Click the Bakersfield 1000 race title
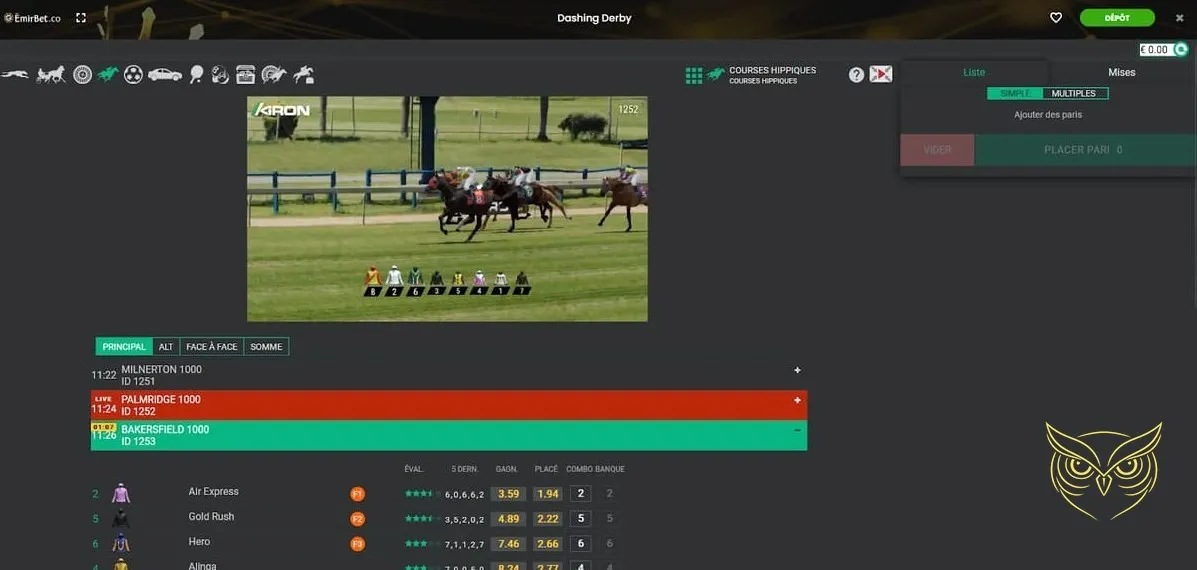This screenshot has width=1197, height=570. 165,430
